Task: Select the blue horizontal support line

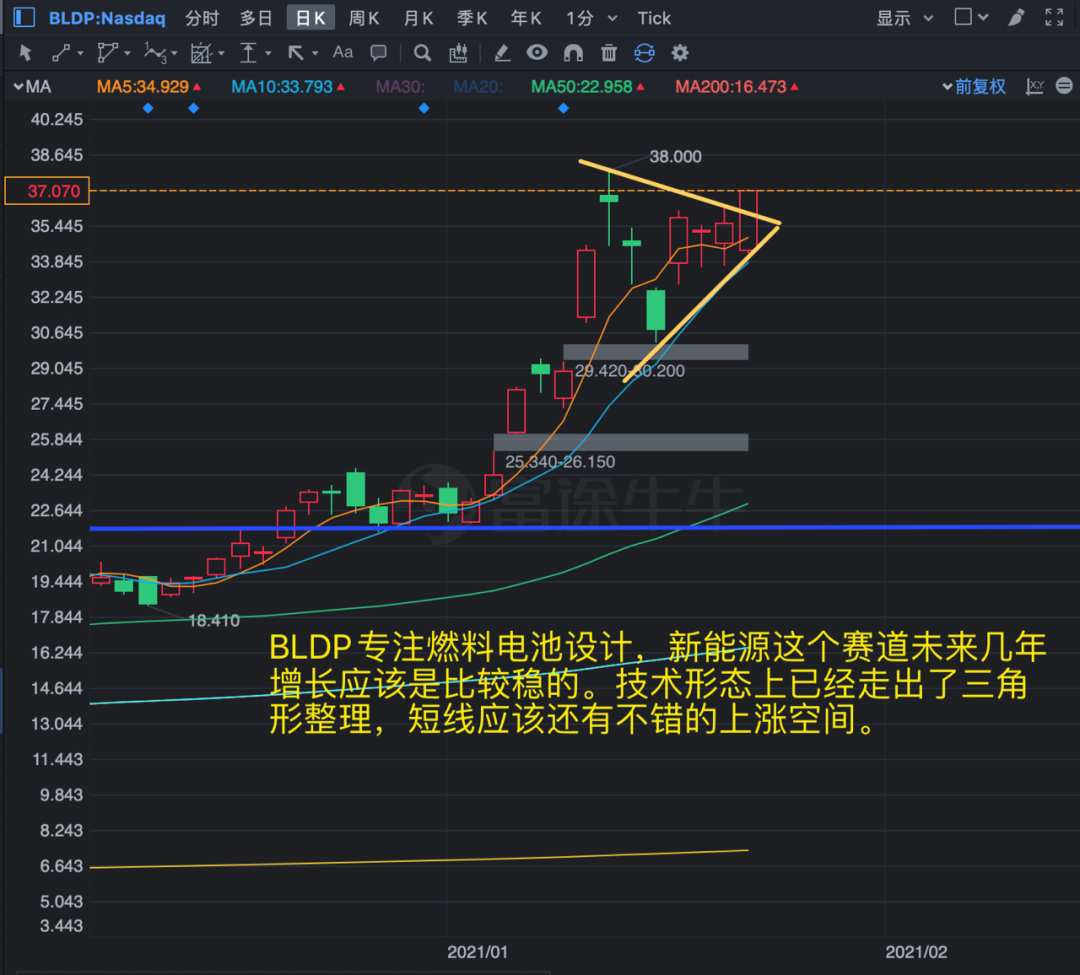Action: 584,527
